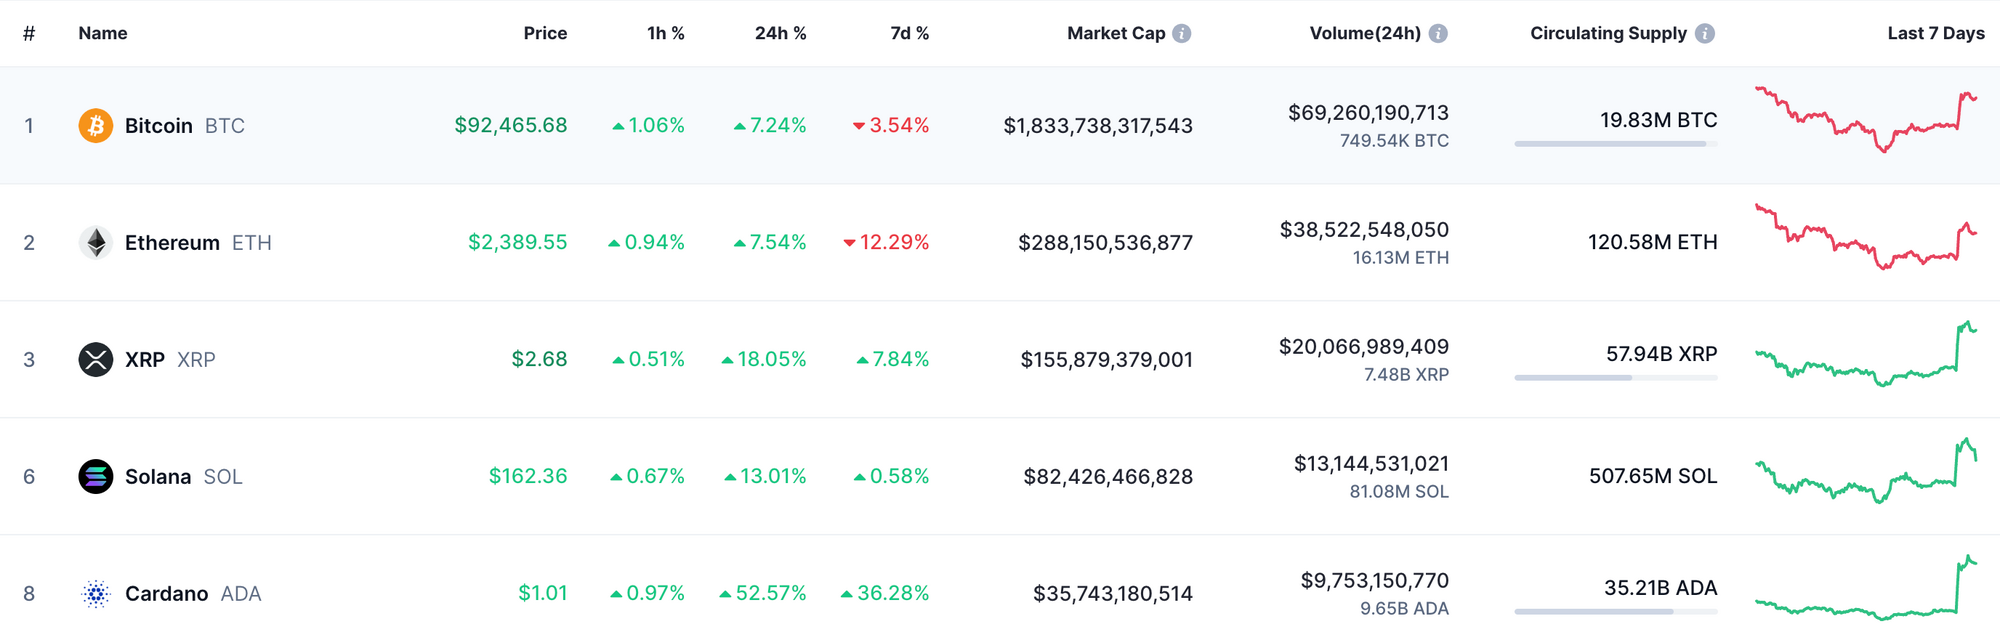Click XRP's circulating supply progress bar
Viewport: 2000px width, 632px height.
pos(1615,378)
